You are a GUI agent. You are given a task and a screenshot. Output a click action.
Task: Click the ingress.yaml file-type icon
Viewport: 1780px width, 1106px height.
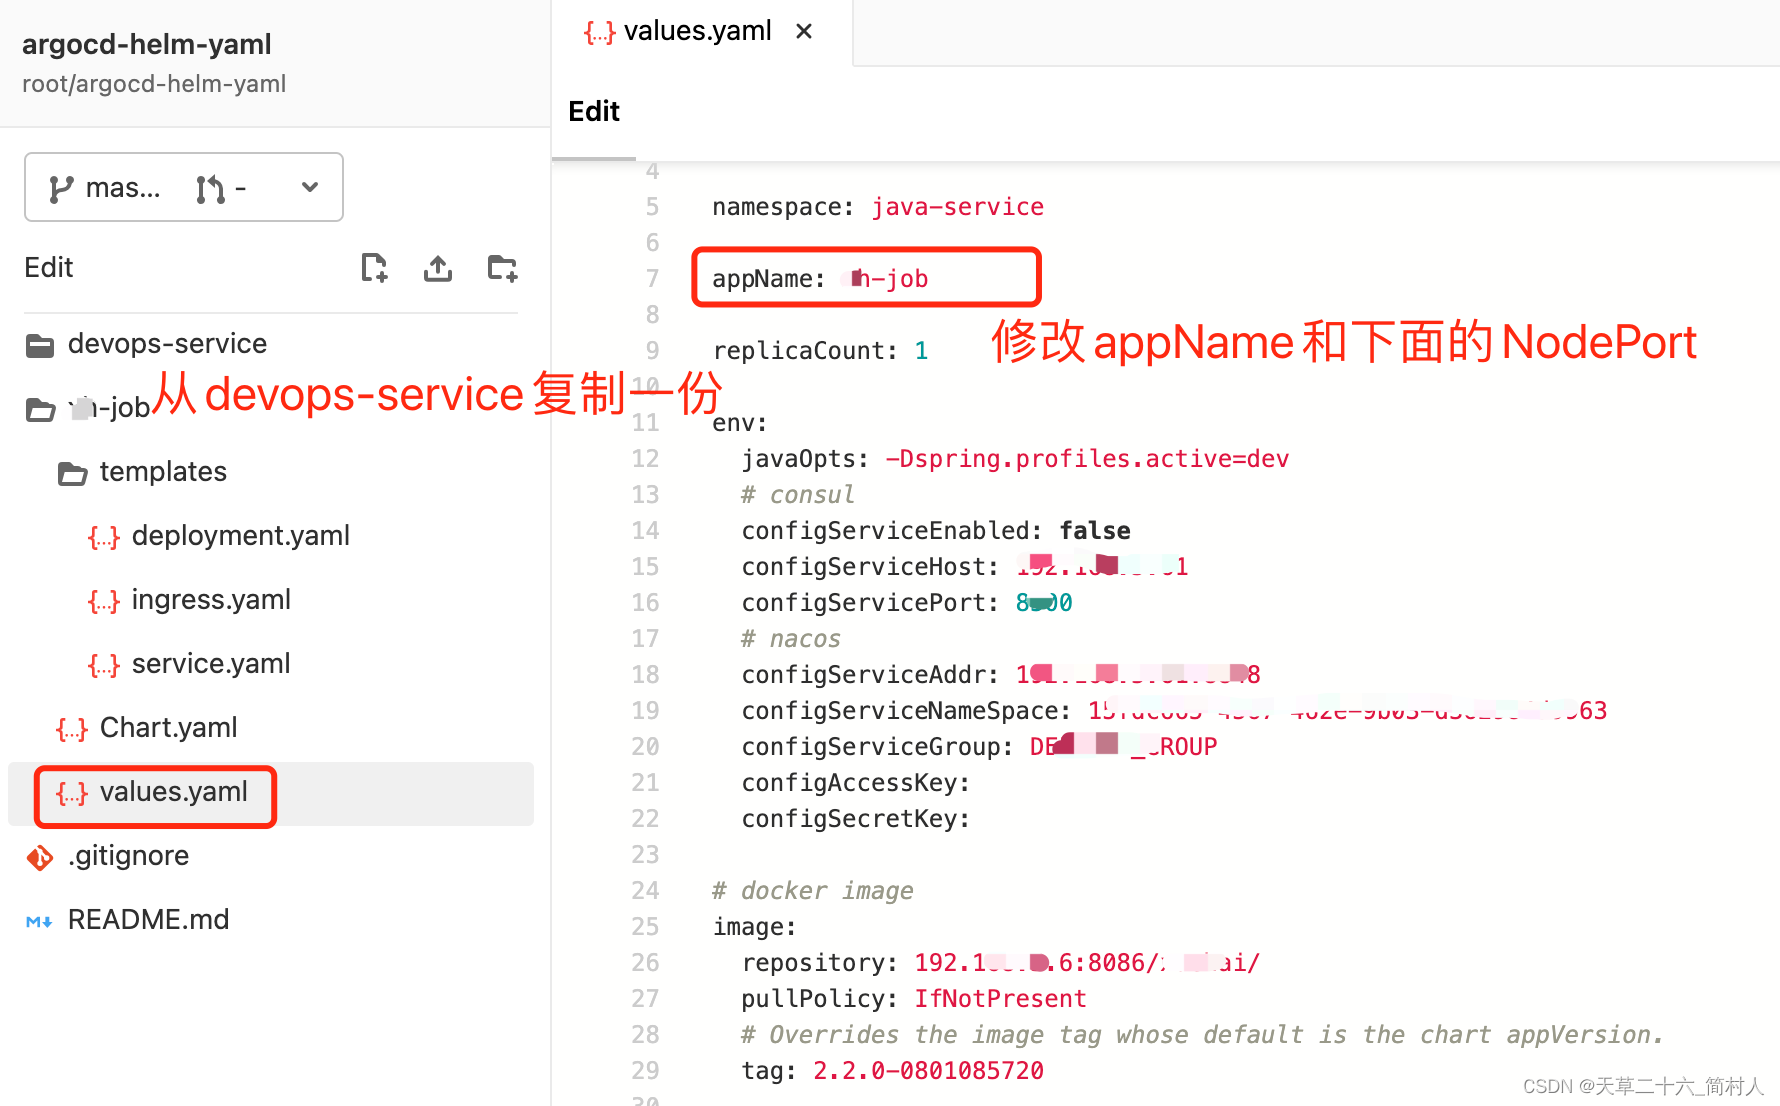pyautogui.click(x=104, y=601)
